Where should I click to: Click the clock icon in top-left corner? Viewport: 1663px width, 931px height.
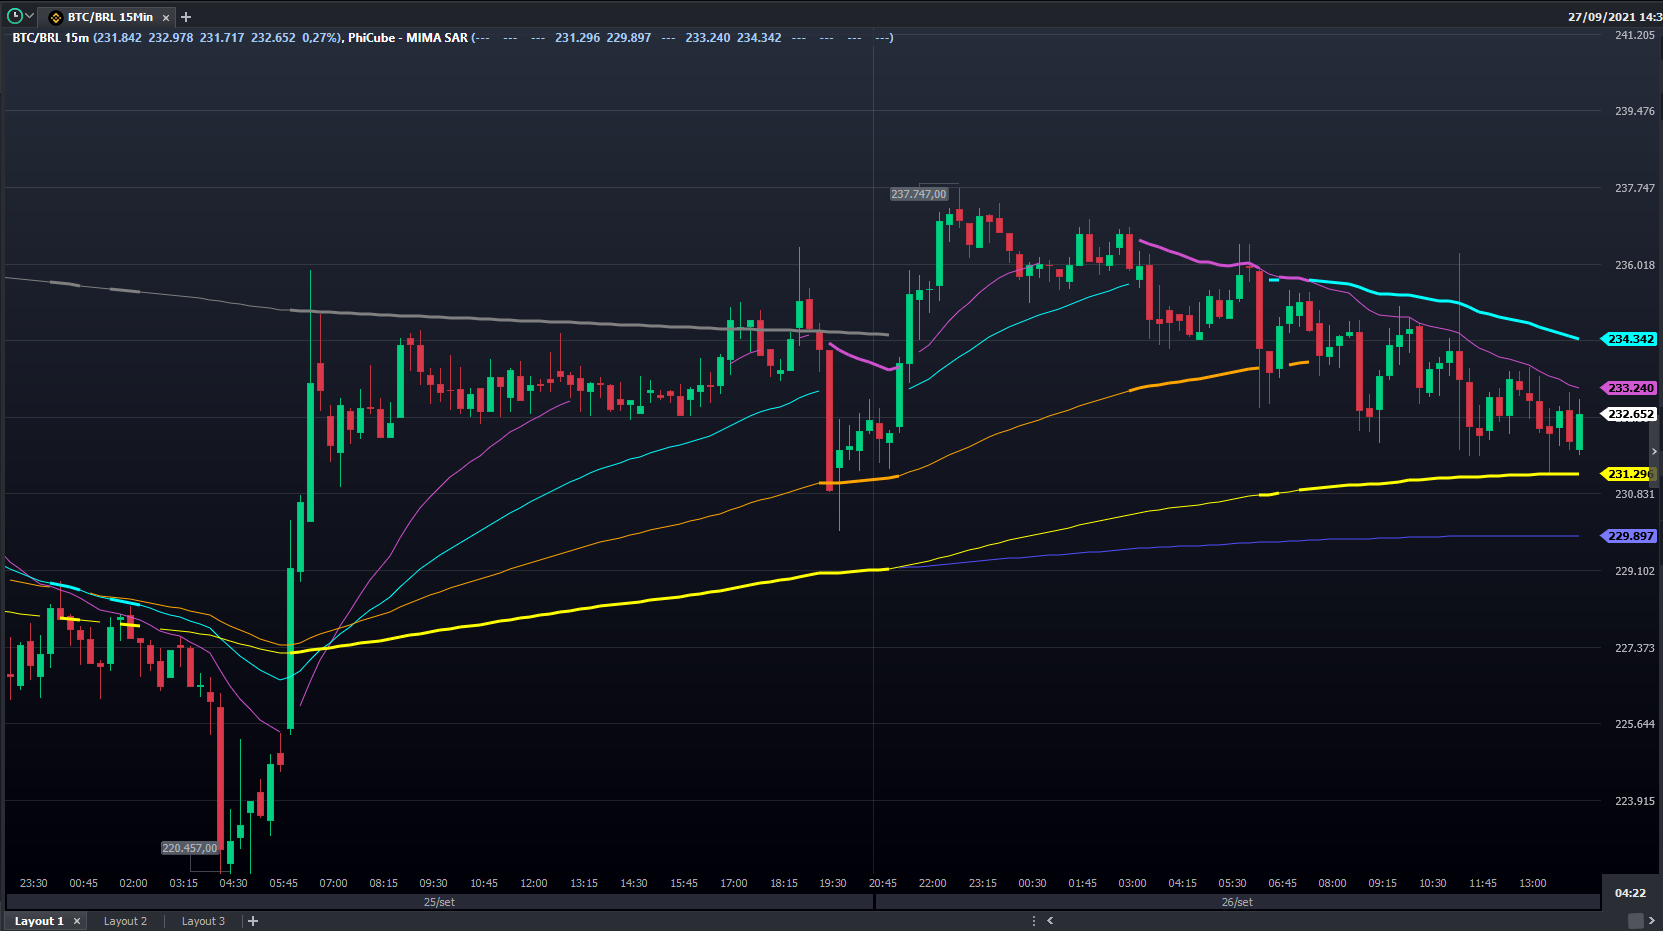click(15, 16)
